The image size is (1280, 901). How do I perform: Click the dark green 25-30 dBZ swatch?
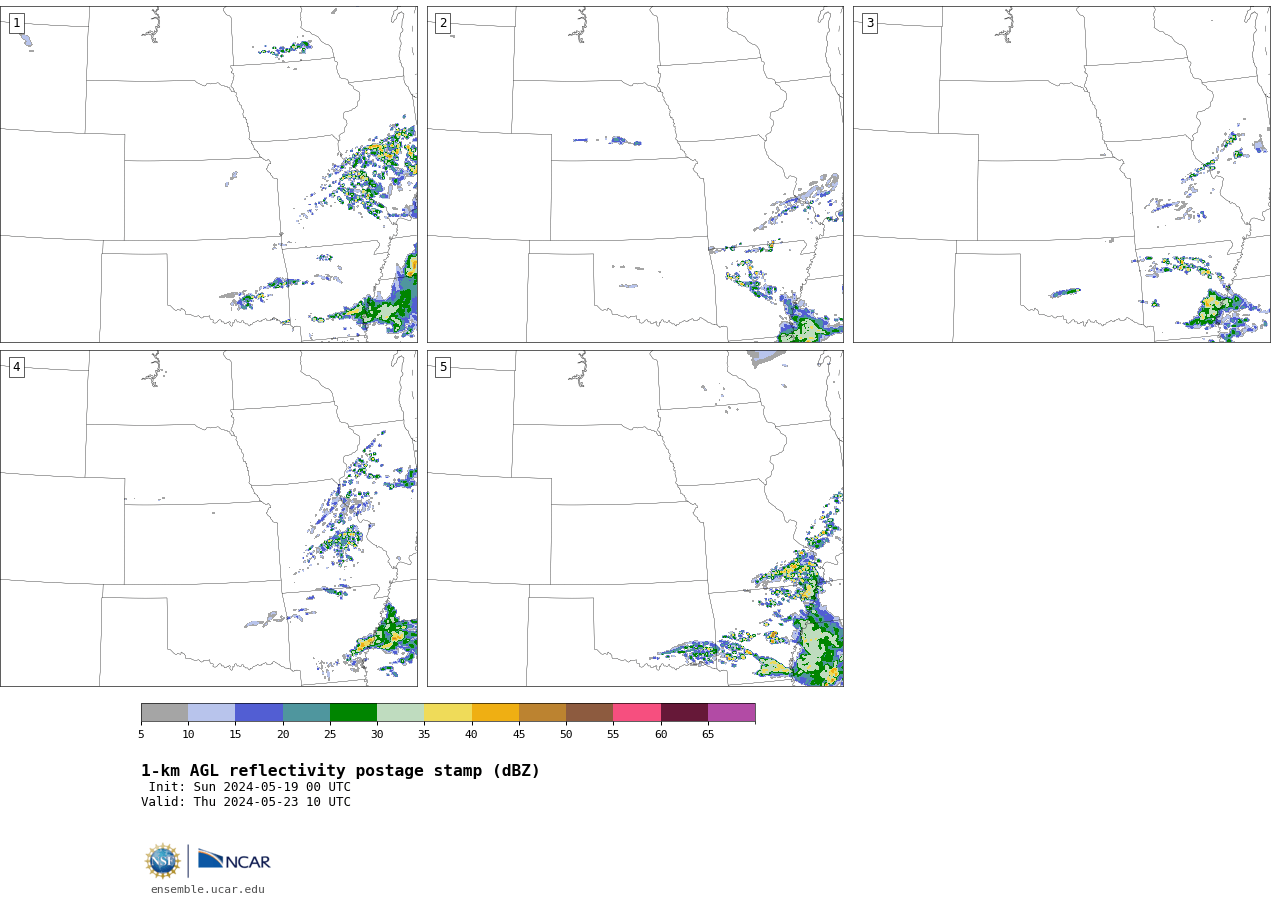353,712
